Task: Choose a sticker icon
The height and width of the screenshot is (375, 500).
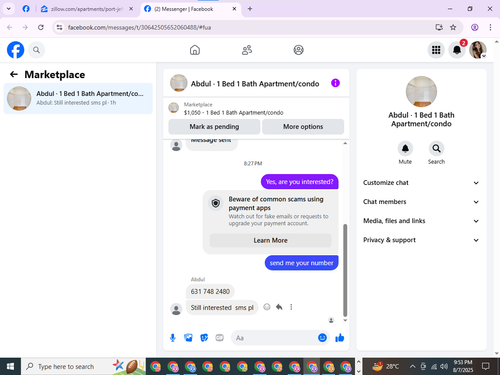Action: point(204,338)
